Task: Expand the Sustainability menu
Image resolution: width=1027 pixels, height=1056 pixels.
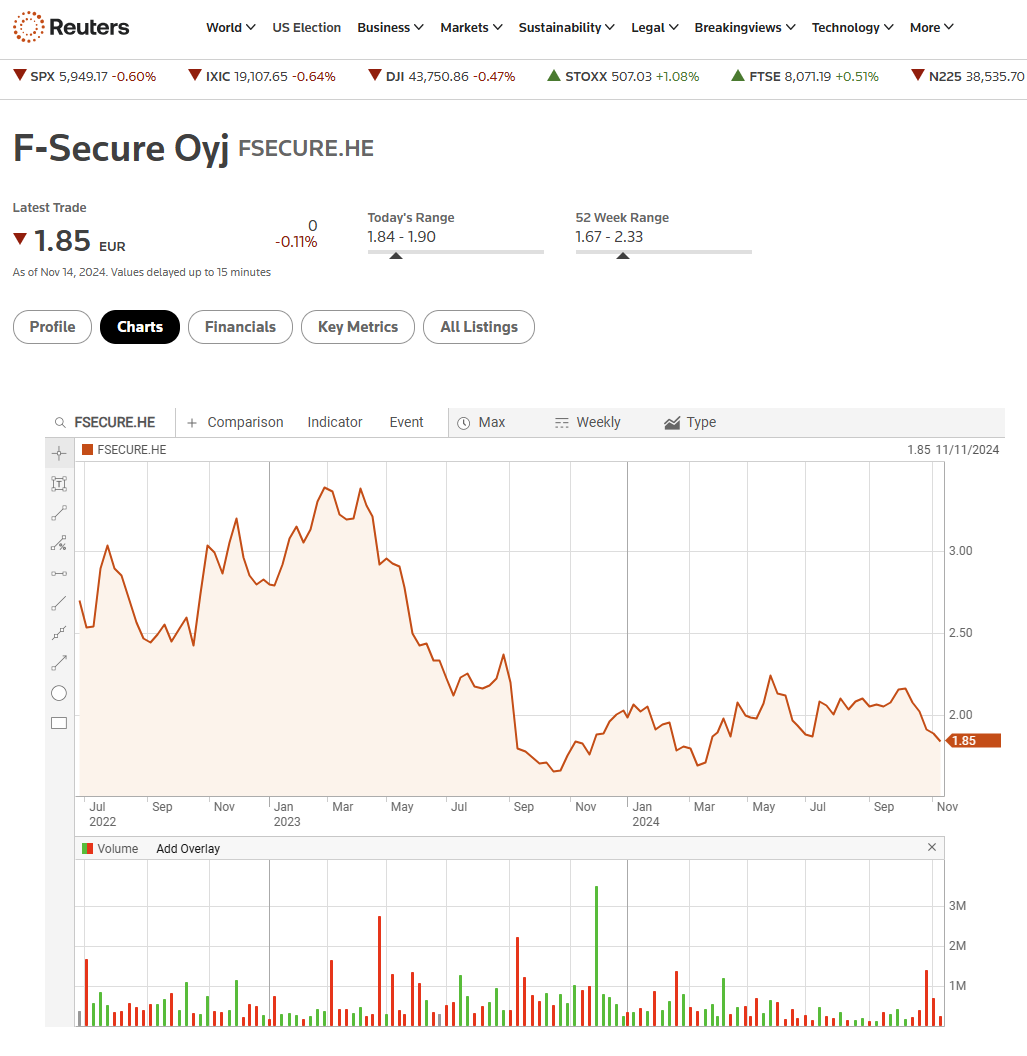Action: pos(566,28)
